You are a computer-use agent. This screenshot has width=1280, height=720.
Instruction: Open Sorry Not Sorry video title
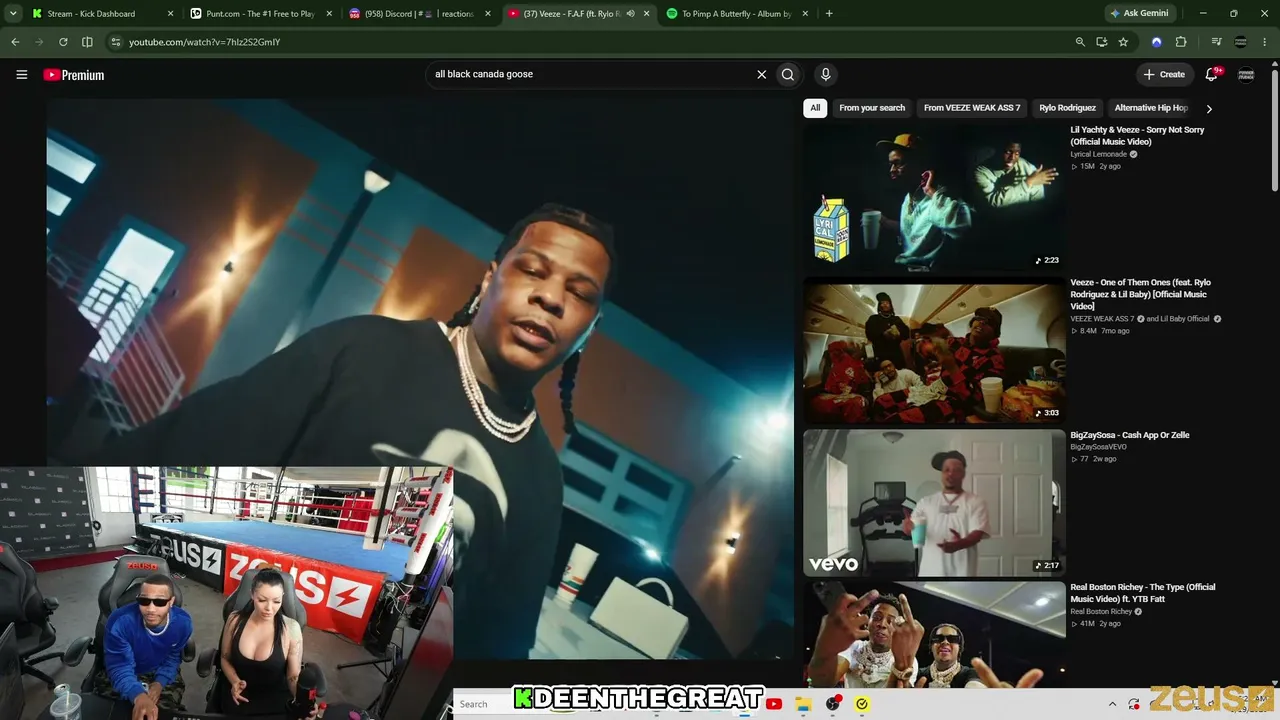1137,136
